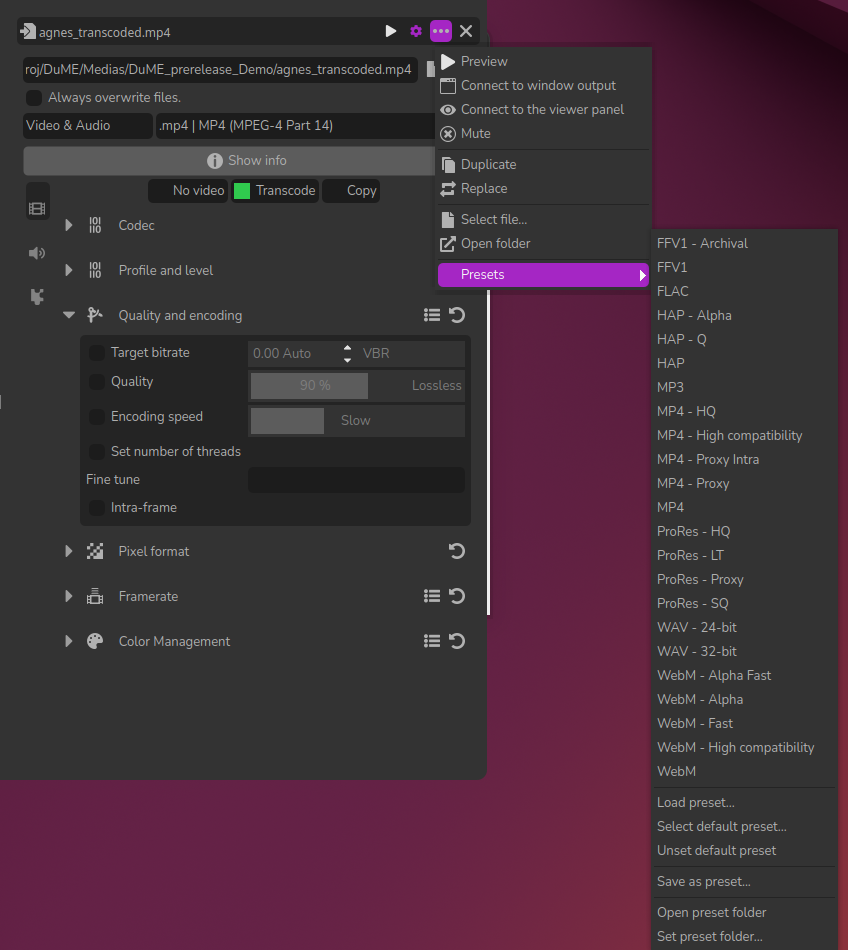The image size is (848, 950).
Task: Collapse the Quality and encoding section
Action: pyautogui.click(x=69, y=315)
